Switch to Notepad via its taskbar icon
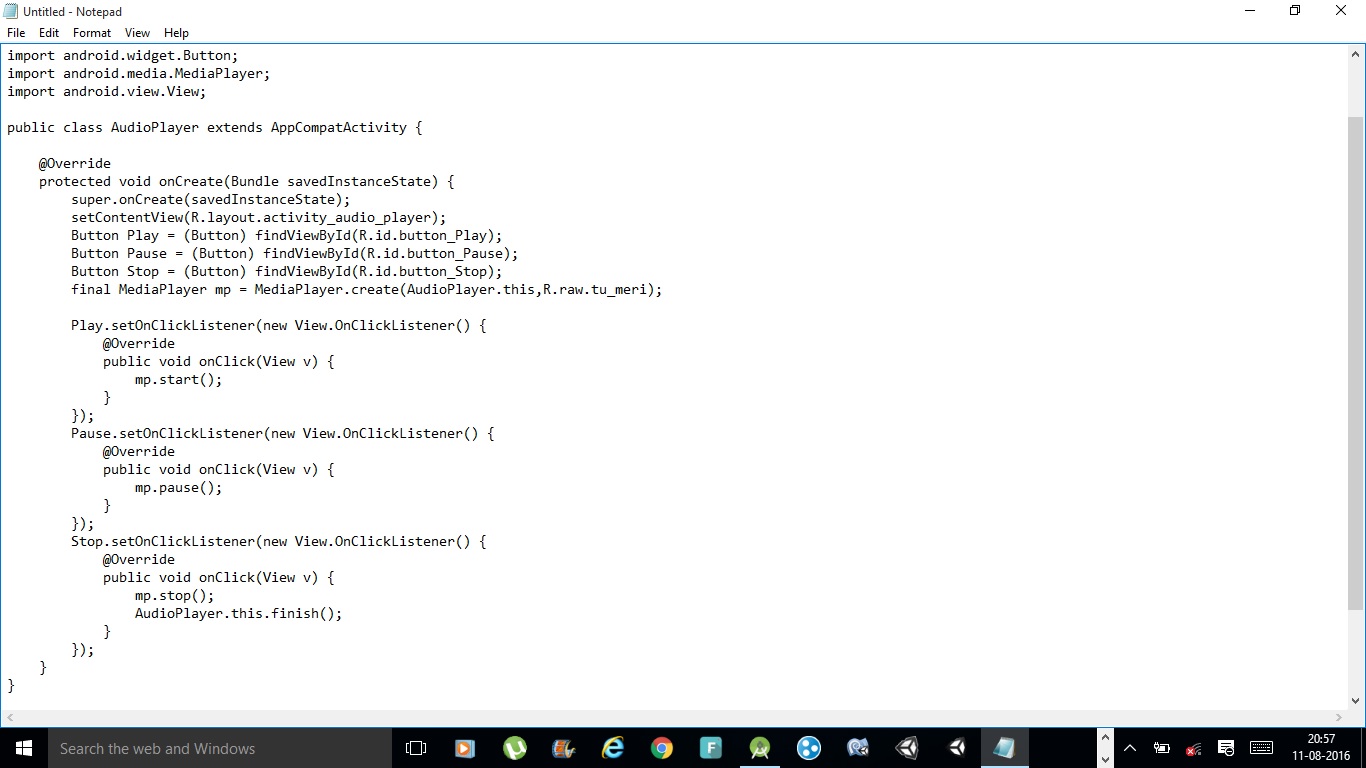This screenshot has width=1366, height=768. coord(1005,748)
